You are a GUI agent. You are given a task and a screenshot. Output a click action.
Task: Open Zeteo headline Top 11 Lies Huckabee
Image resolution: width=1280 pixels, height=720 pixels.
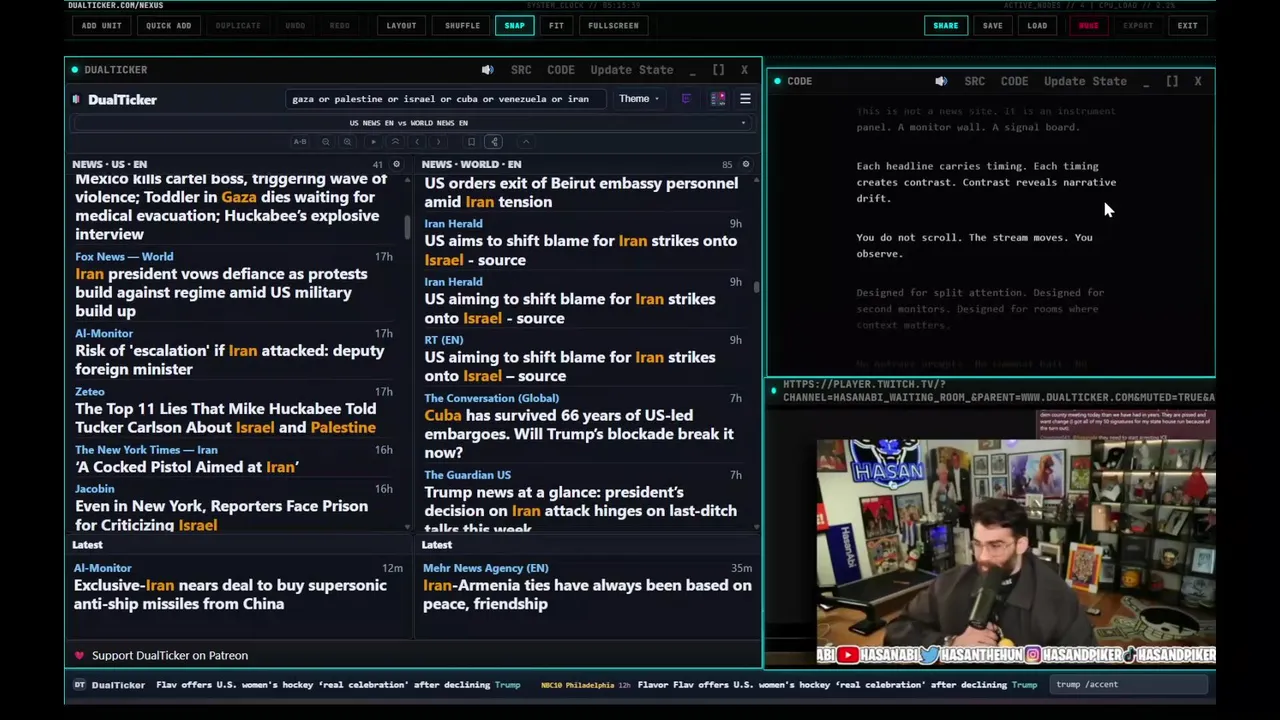pyautogui.click(x=225, y=418)
